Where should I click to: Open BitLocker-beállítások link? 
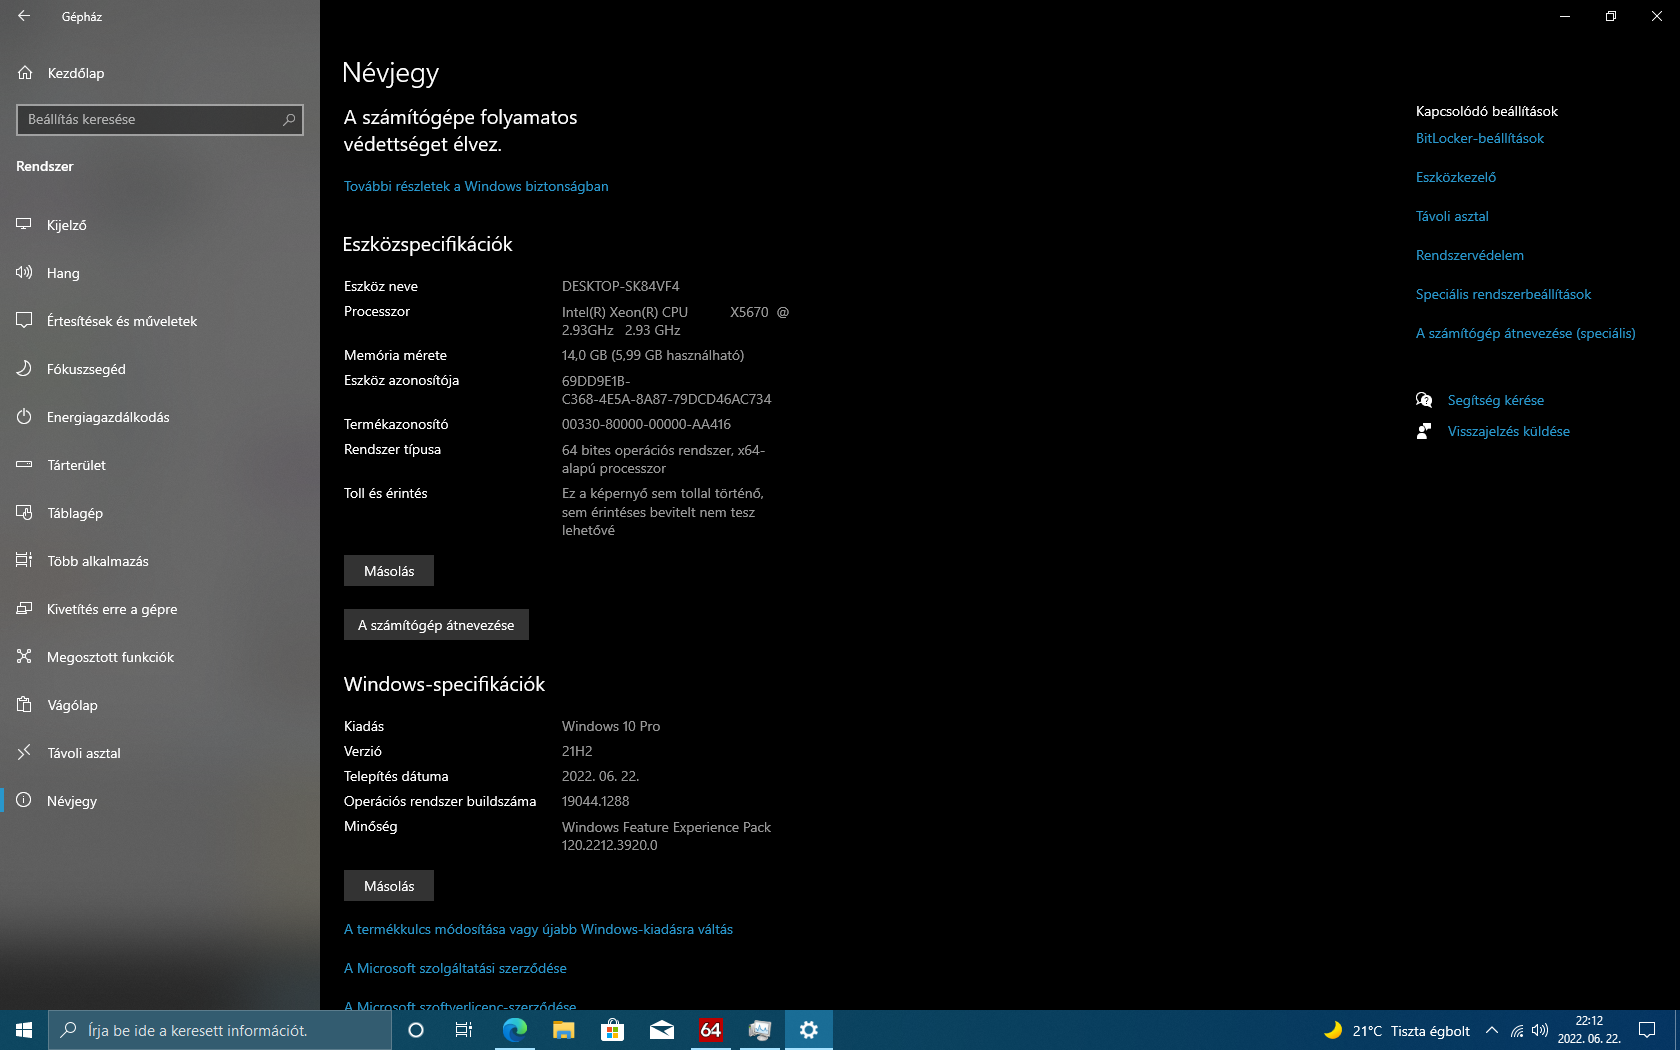tap(1479, 138)
